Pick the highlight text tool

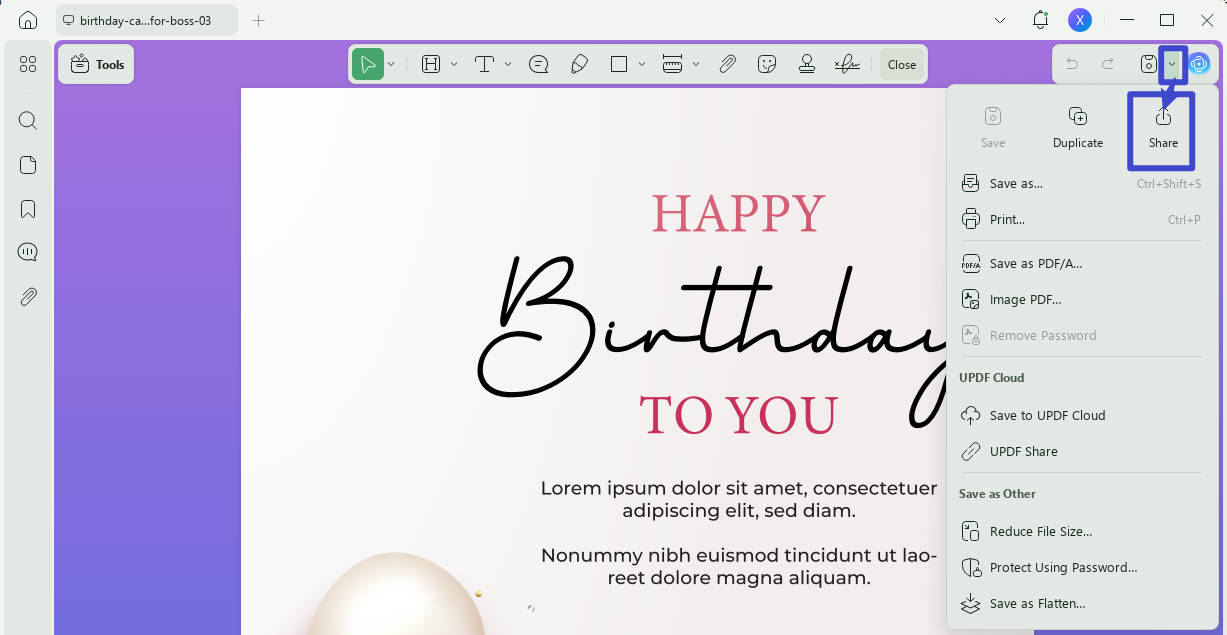pyautogui.click(x=431, y=64)
